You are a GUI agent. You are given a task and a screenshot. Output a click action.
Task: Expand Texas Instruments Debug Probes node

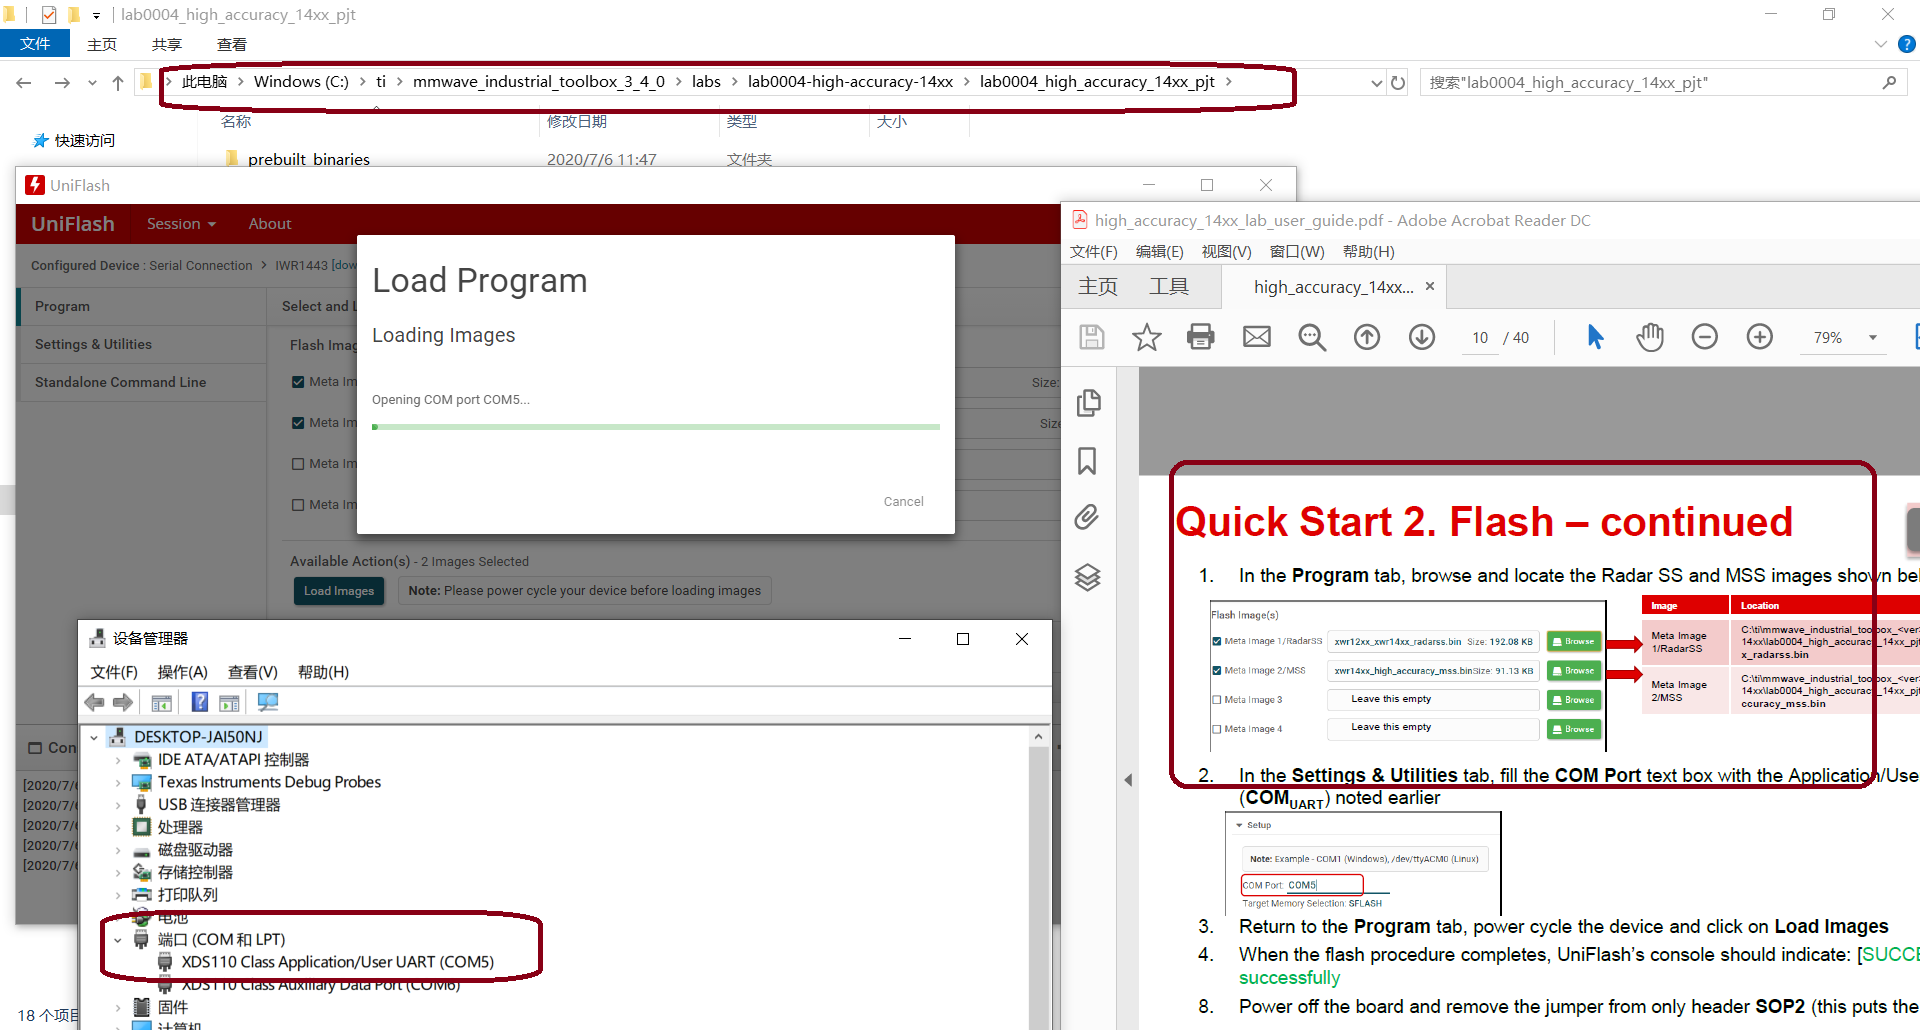click(118, 782)
